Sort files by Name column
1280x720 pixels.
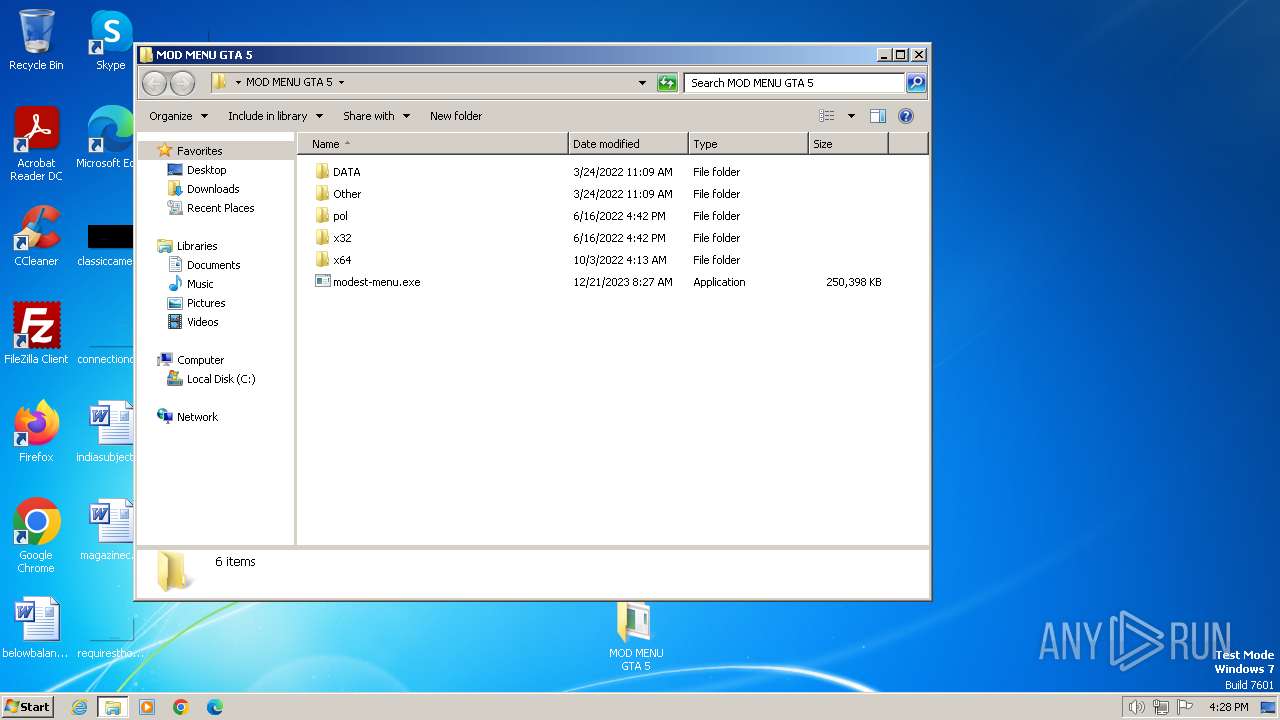click(x=432, y=144)
